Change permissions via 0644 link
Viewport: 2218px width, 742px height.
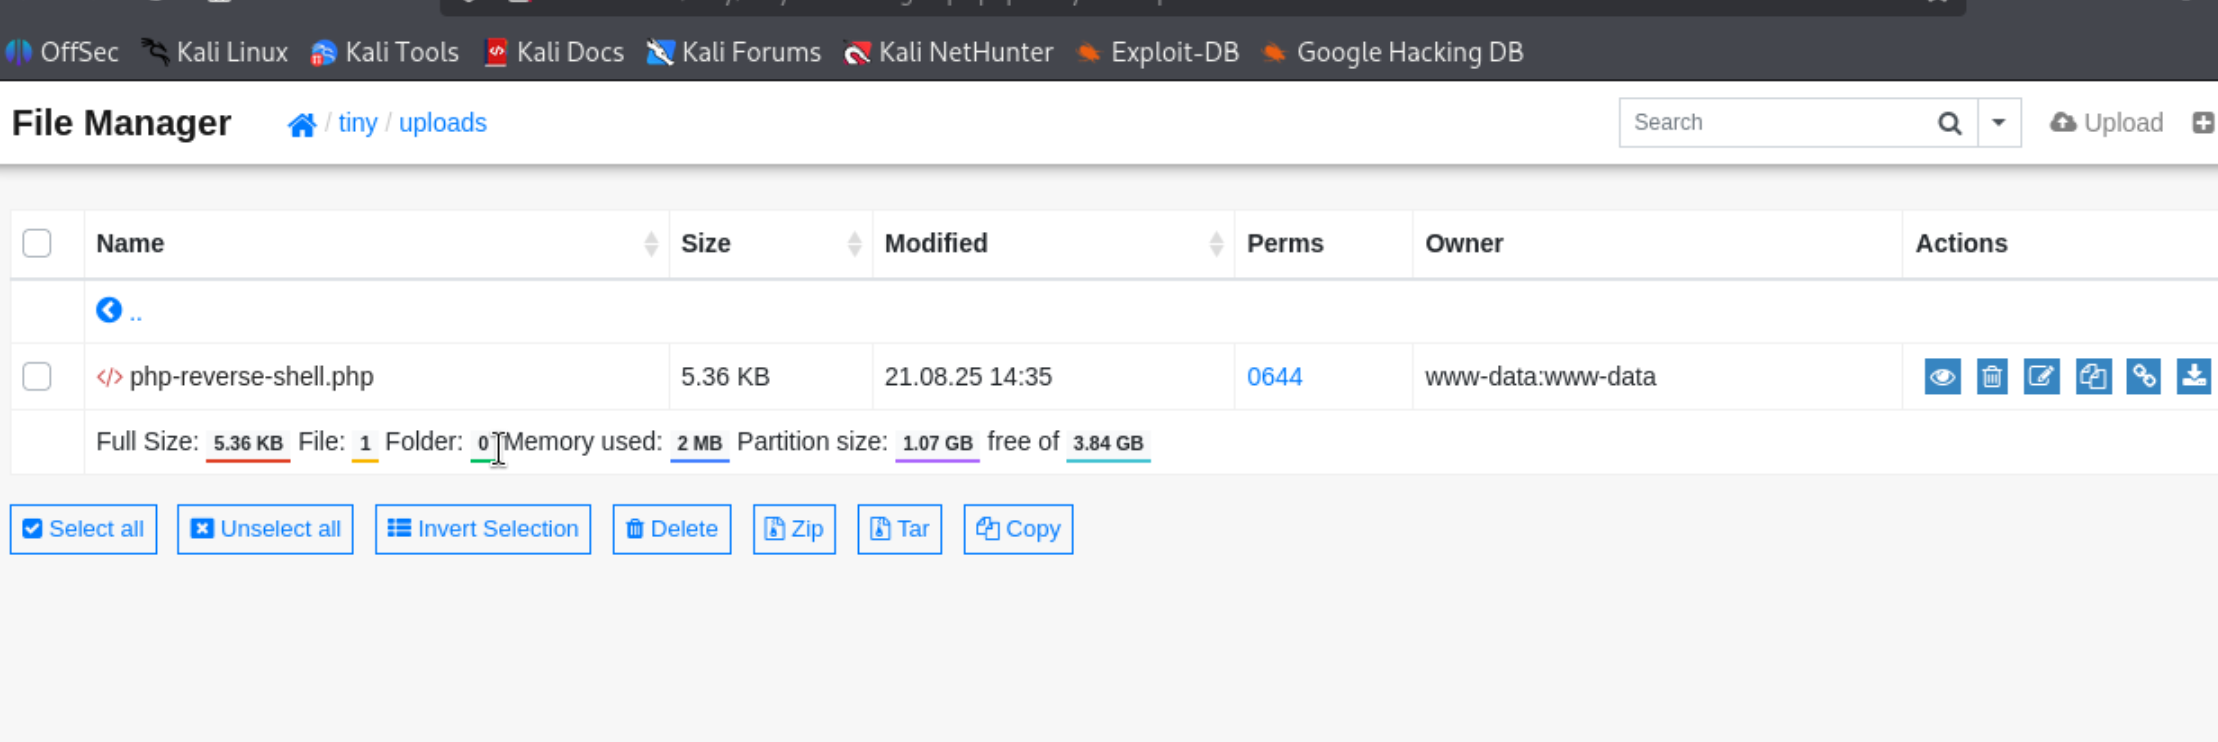1274,377
